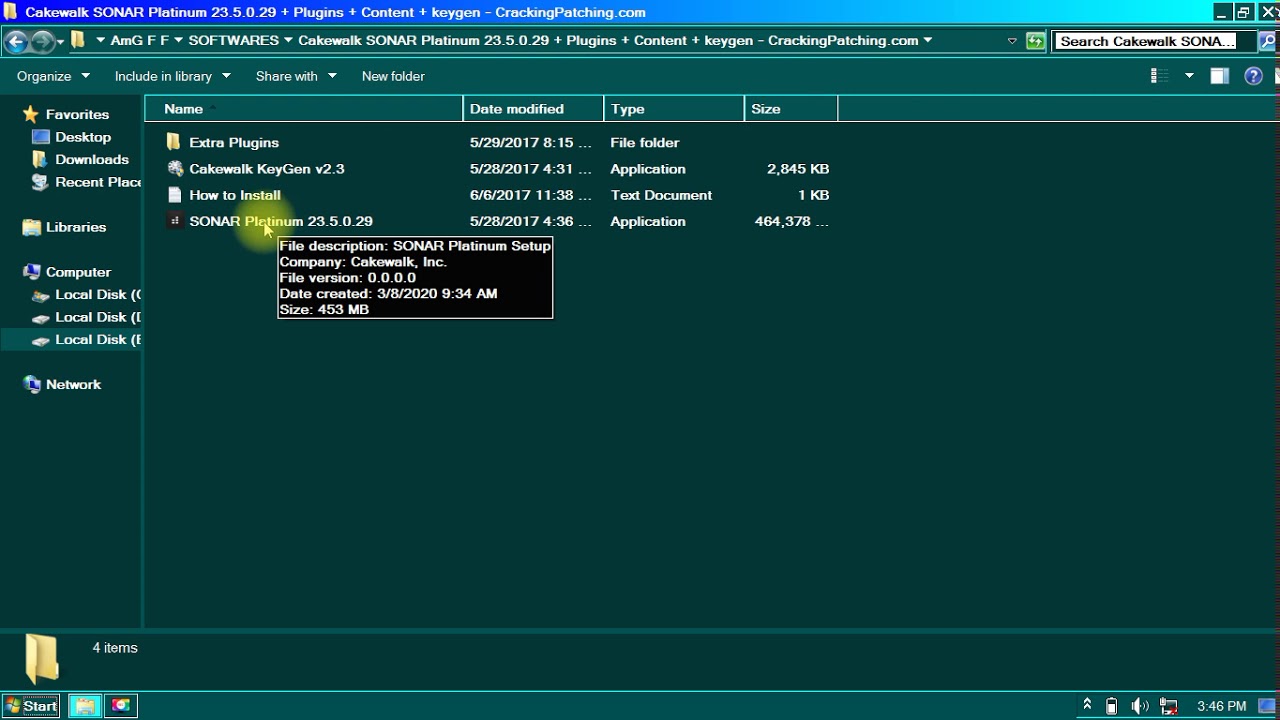Screen dimensions: 1280x720
Task: Open the Organize dropdown menu
Action: point(53,76)
